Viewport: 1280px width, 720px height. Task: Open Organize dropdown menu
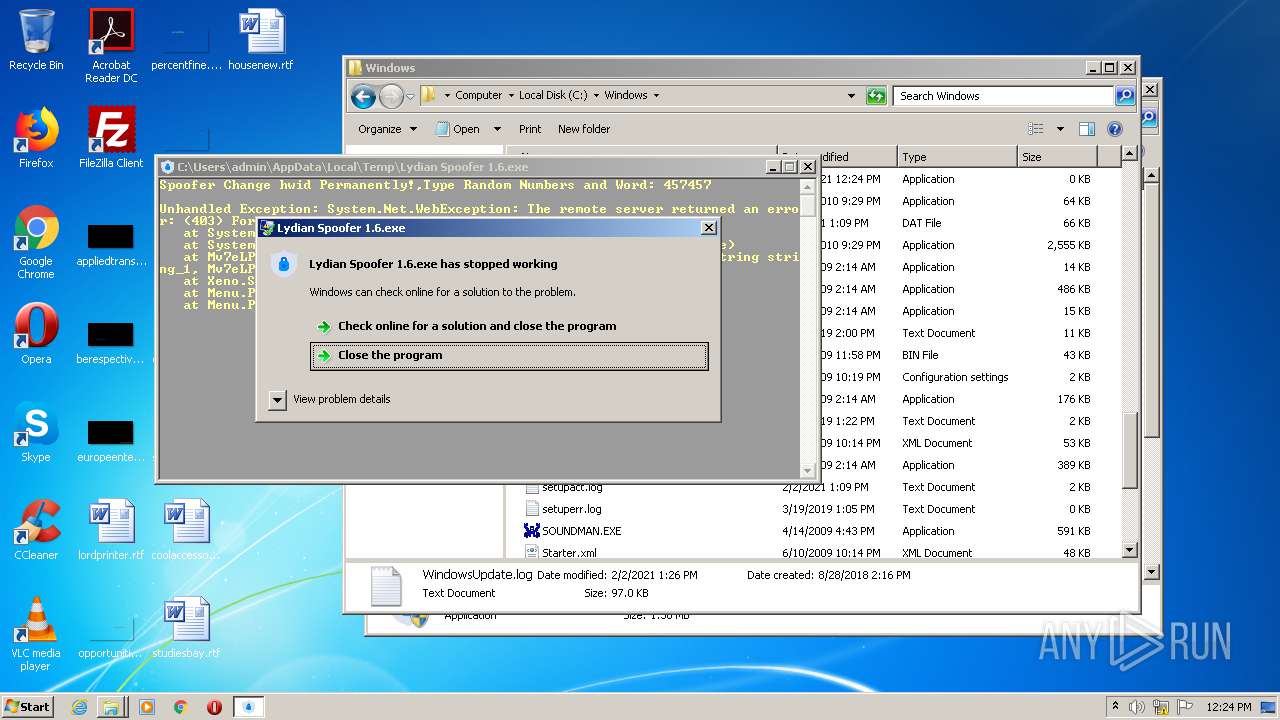(387, 129)
